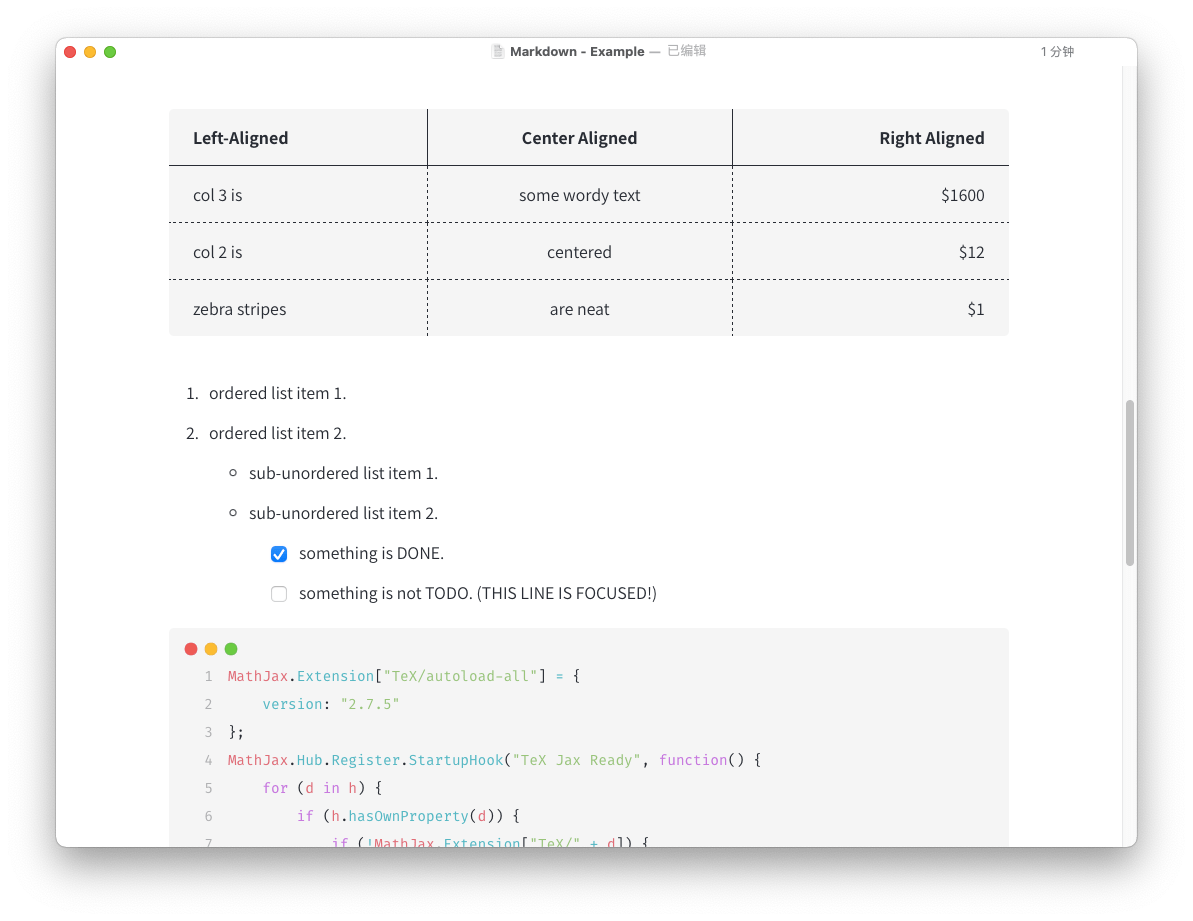
Task: Click 'sub-unordered list item 1.' text
Action: (343, 473)
